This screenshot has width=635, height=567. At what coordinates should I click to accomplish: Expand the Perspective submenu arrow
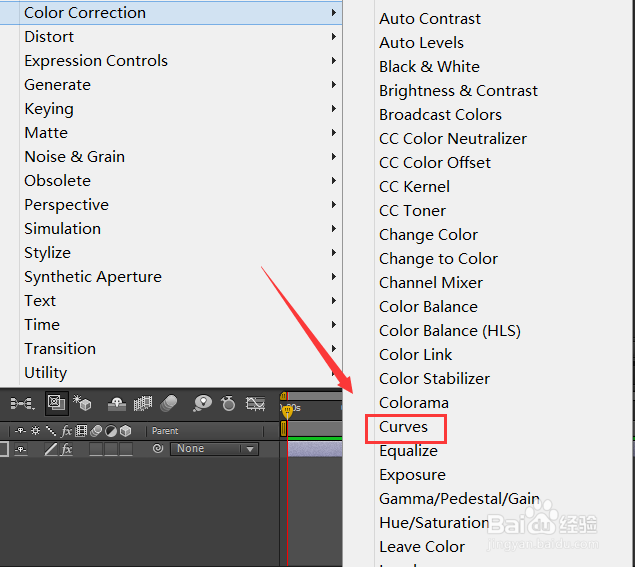334,204
